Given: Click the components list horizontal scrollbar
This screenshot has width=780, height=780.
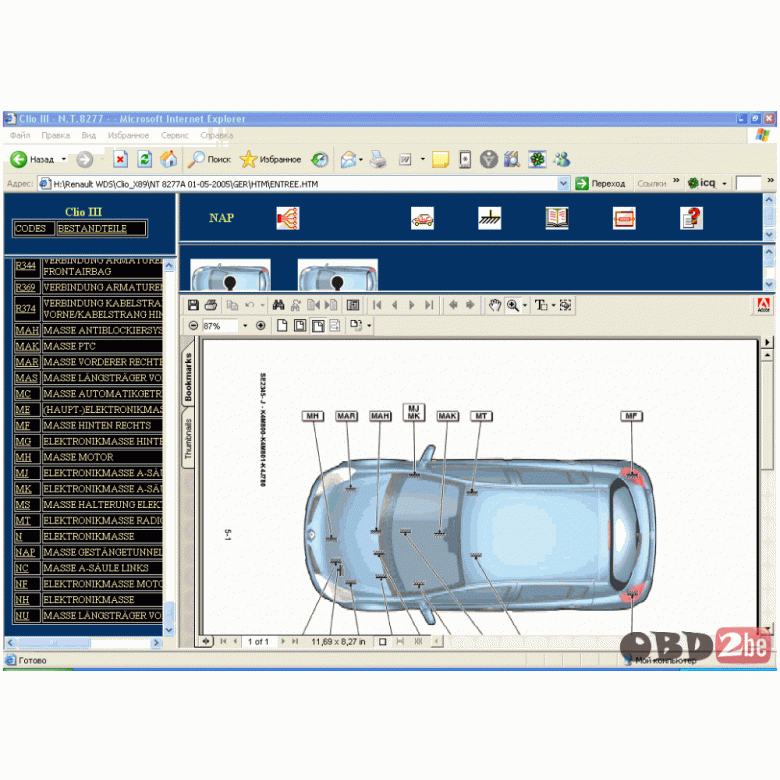Looking at the screenshot, I should coord(84,643).
